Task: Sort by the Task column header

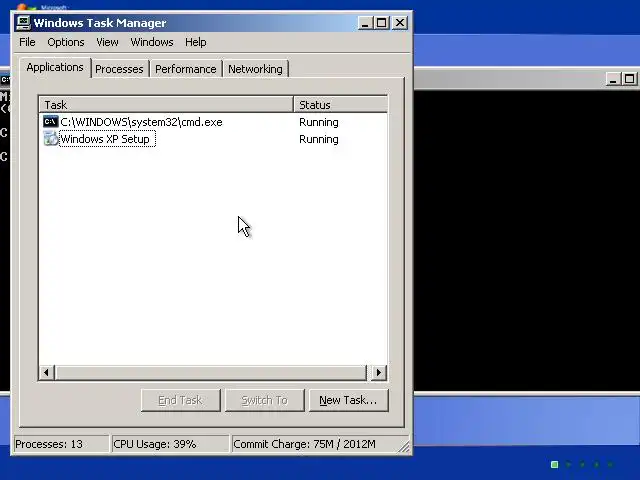Action: pos(166,104)
